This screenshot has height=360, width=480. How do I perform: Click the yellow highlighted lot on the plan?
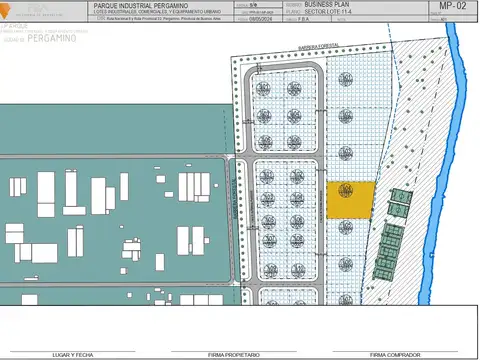pyautogui.click(x=350, y=200)
